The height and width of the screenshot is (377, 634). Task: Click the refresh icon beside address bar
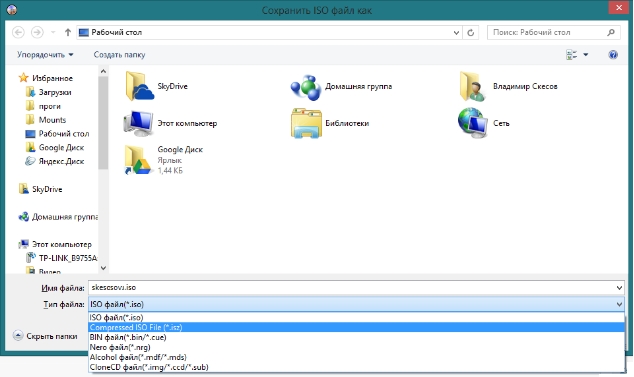471,33
